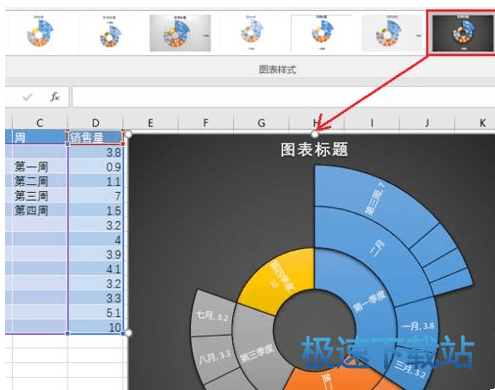Image resolution: width=495 pixels, height=390 pixels.
Task: Select the cell containing 第四周
Action: point(40,210)
